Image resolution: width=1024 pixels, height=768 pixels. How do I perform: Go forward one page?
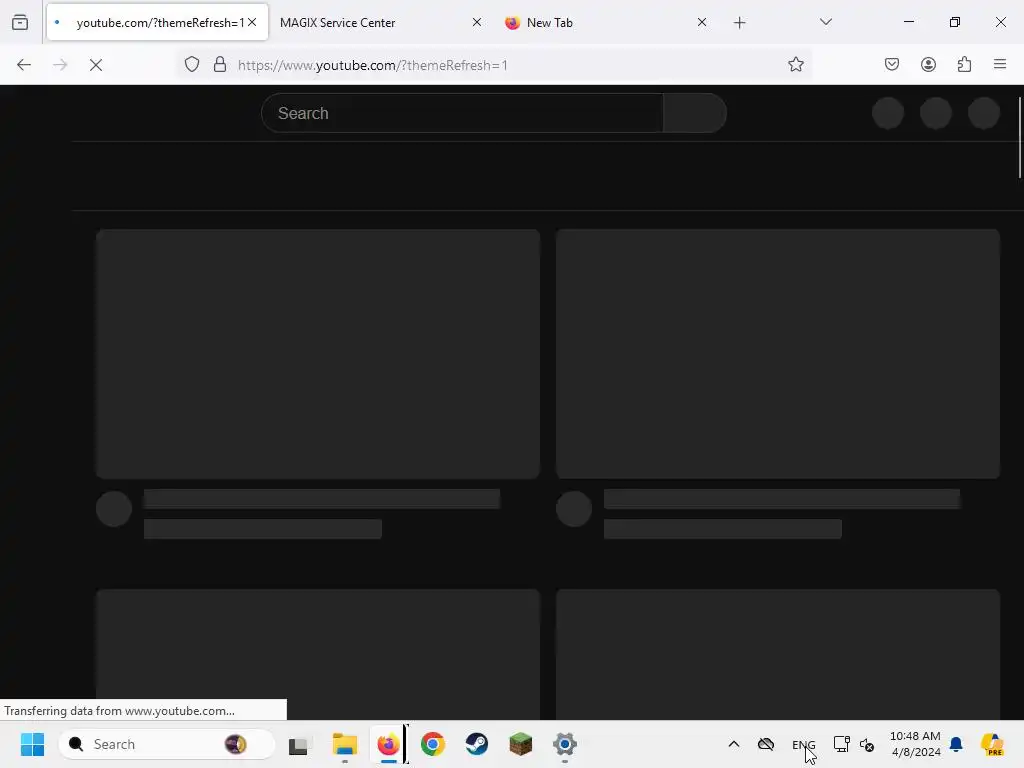[60, 65]
